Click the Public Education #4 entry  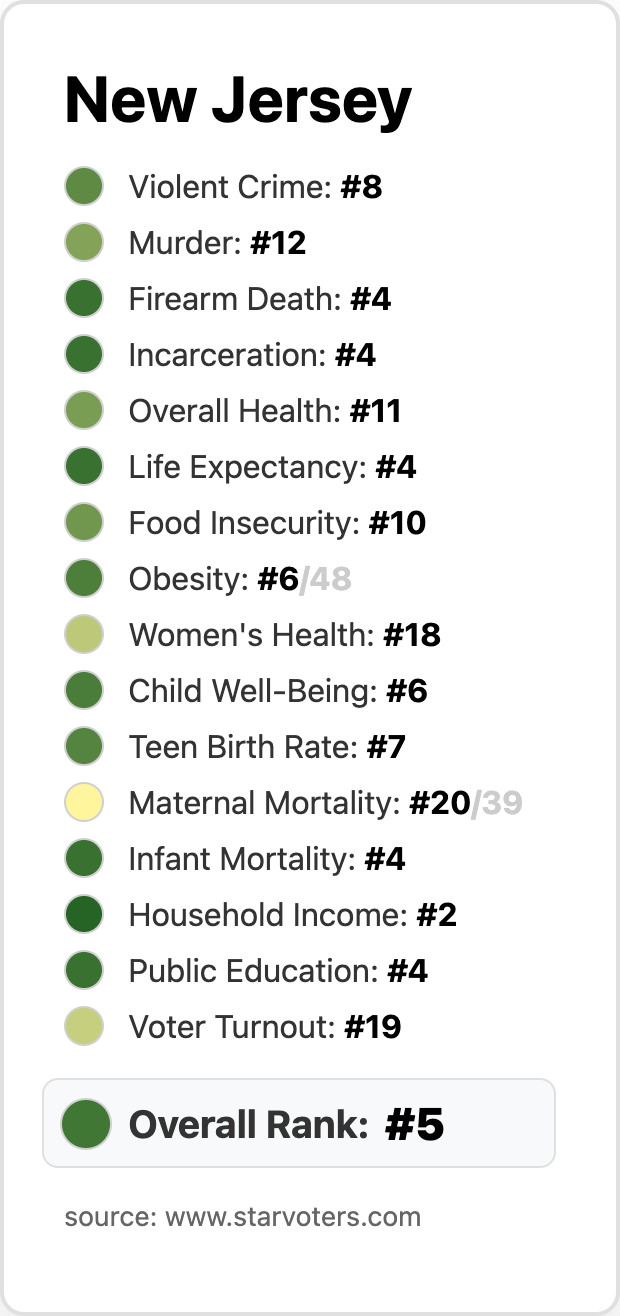coord(278,971)
